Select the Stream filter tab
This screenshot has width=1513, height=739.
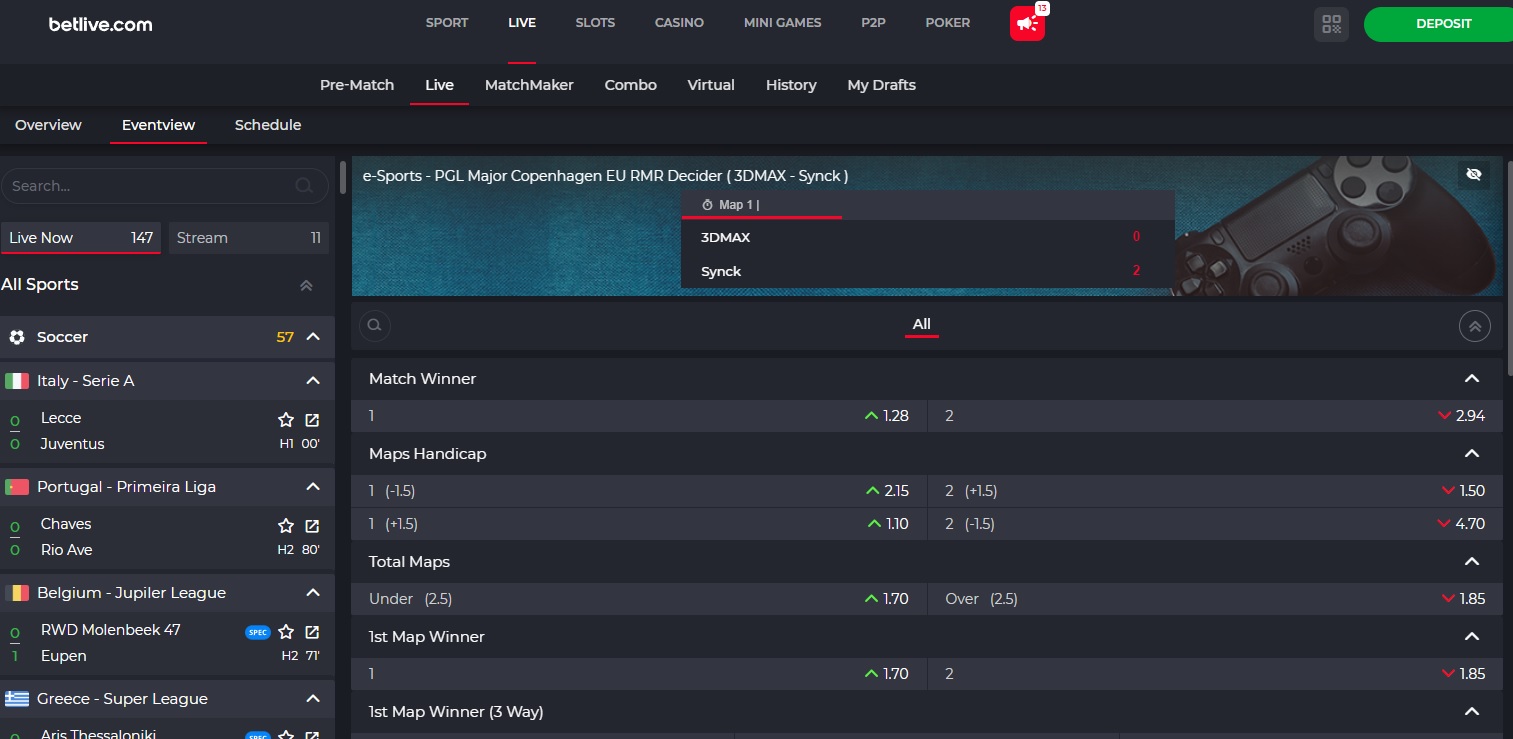[x=248, y=238]
